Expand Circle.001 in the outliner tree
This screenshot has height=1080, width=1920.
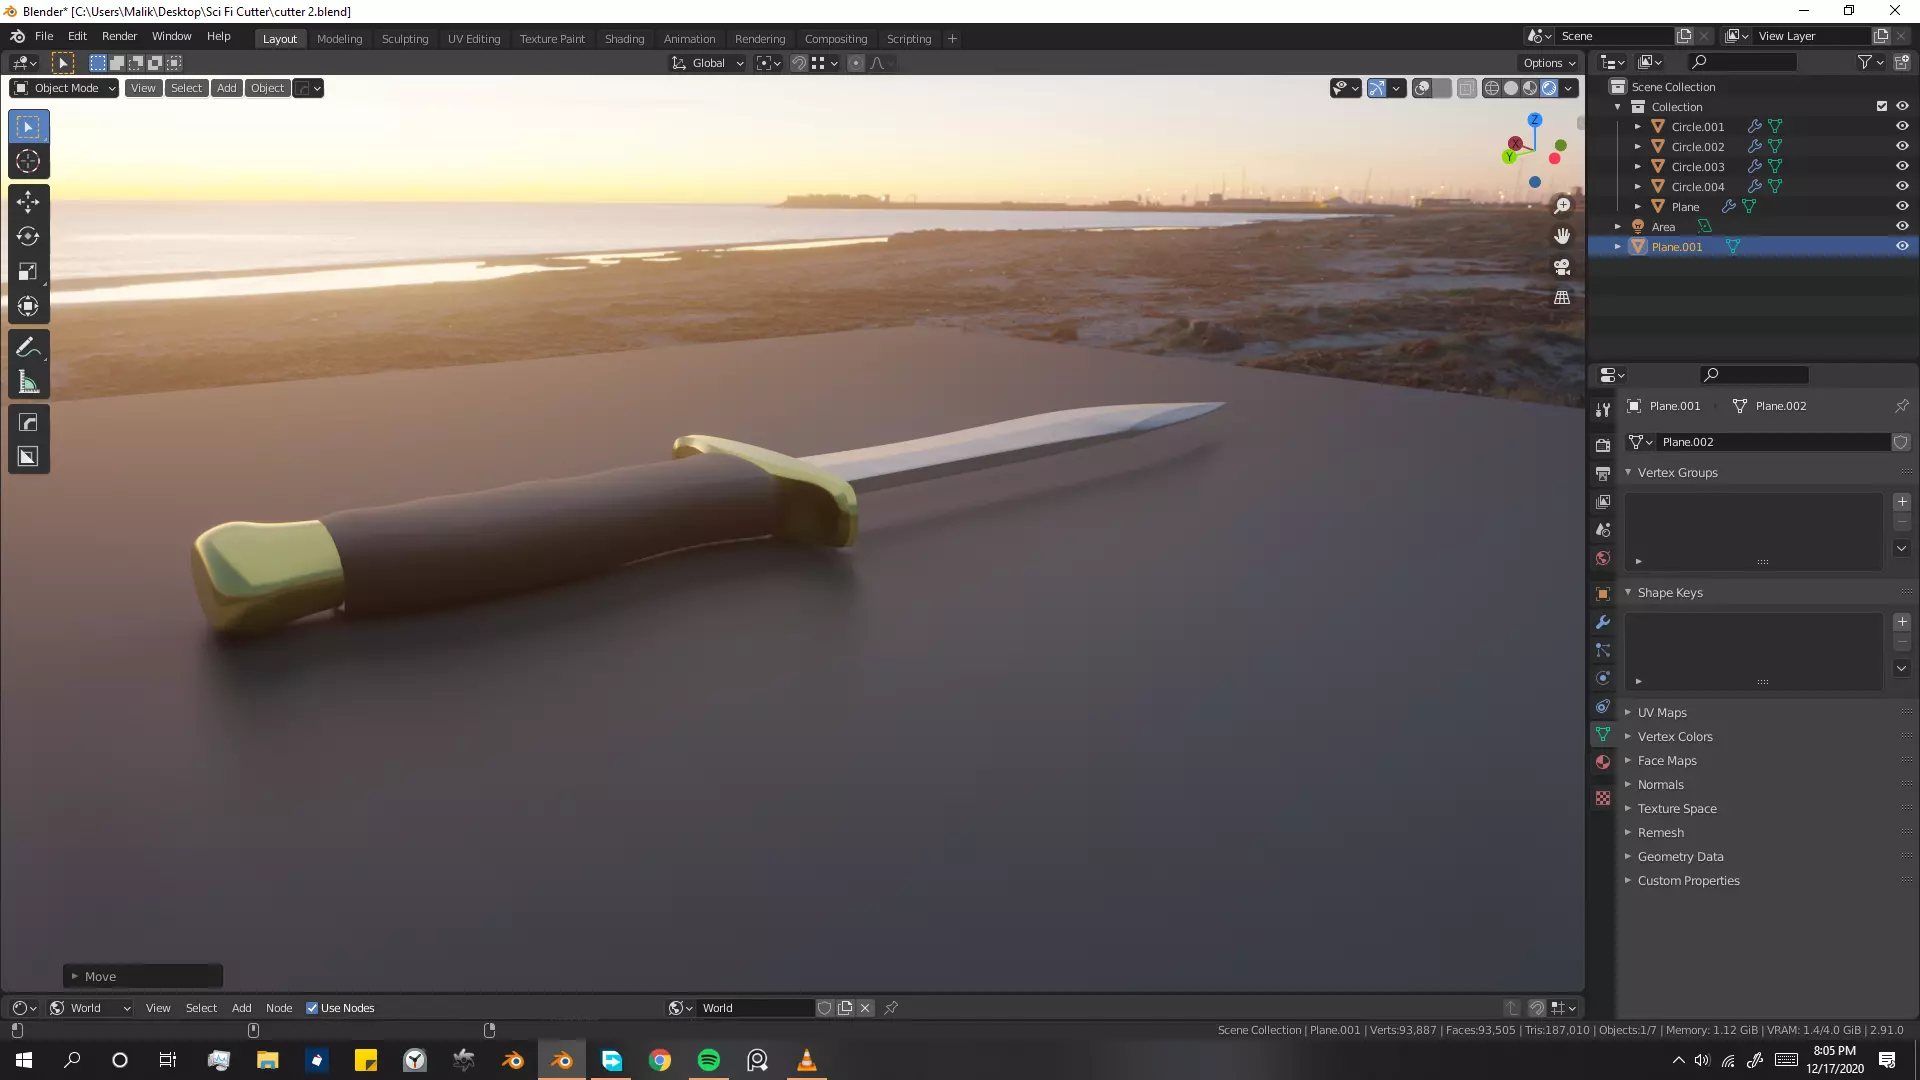(x=1638, y=127)
